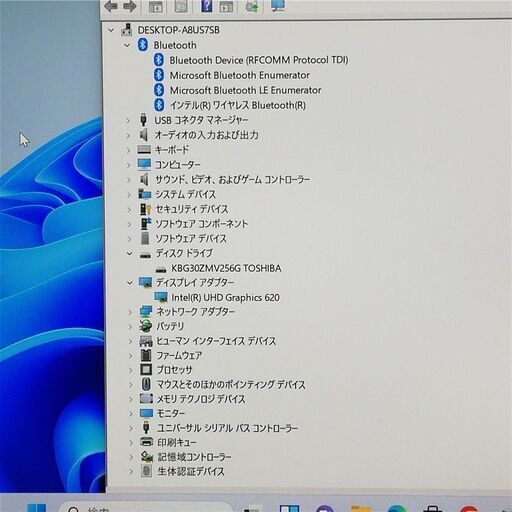Viewport: 512px width, 512px height.
Task: Click the Intel UHD Graphics 620 display icon
Action: [x=161, y=297]
